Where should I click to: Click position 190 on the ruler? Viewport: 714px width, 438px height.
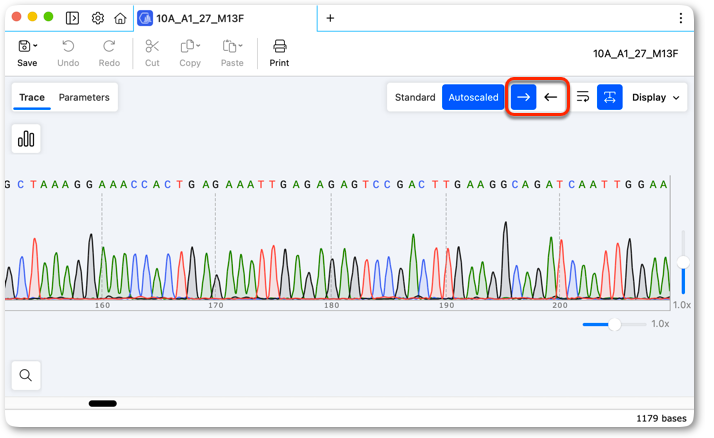pos(447,306)
